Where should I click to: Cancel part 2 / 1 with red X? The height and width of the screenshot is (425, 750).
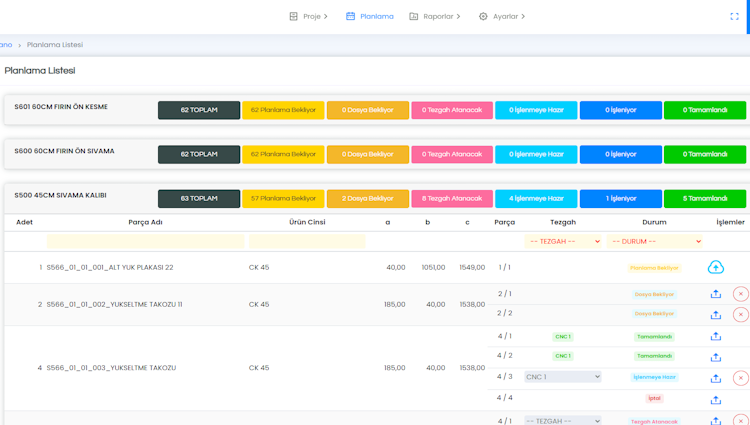click(740, 294)
